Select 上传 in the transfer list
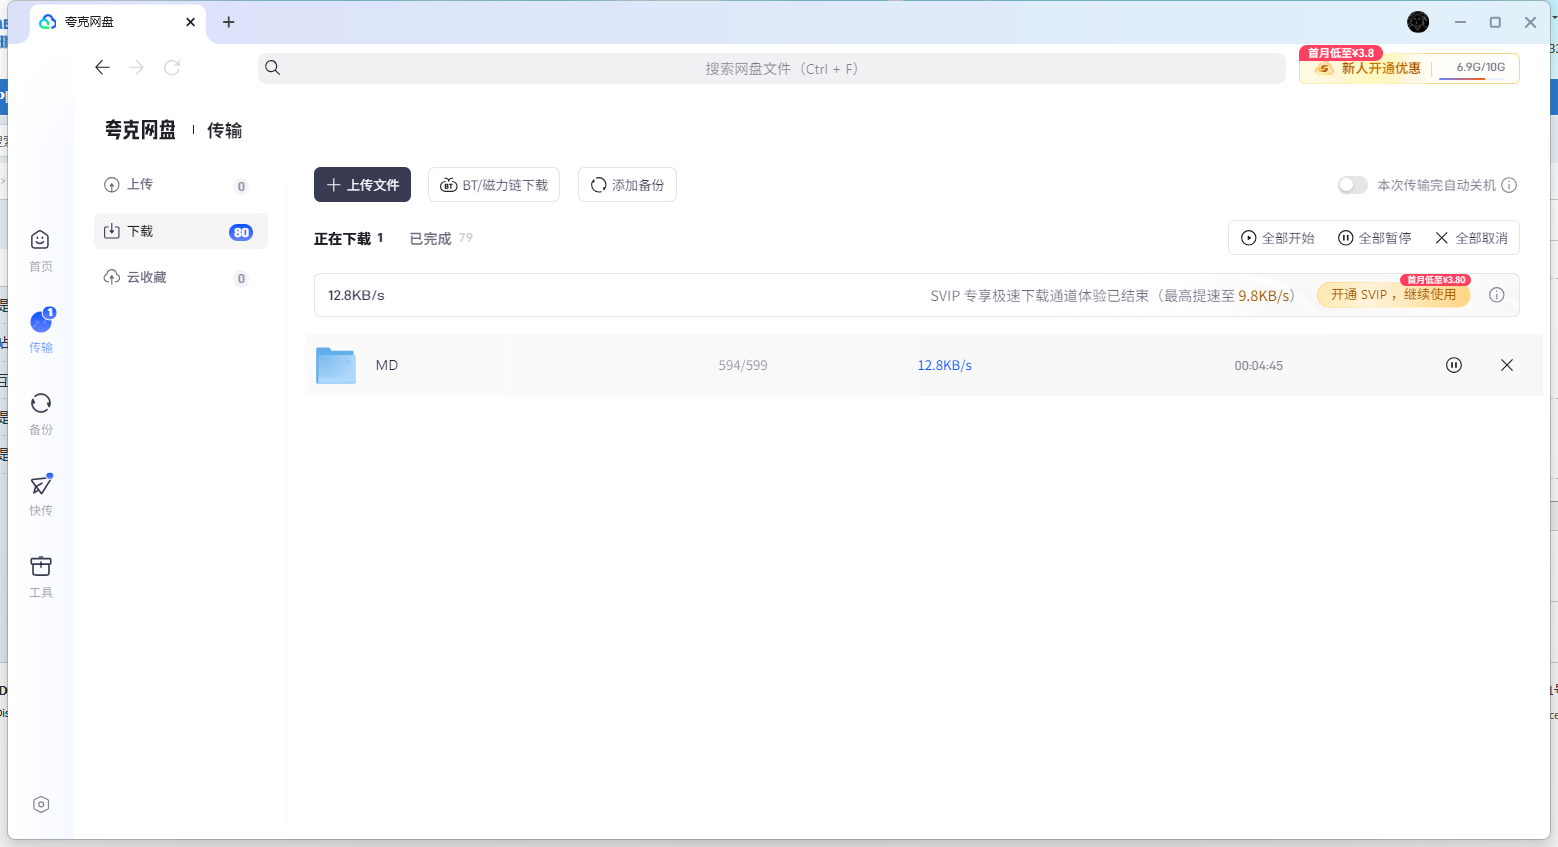Viewport: 1558px width, 847px height. pos(181,185)
